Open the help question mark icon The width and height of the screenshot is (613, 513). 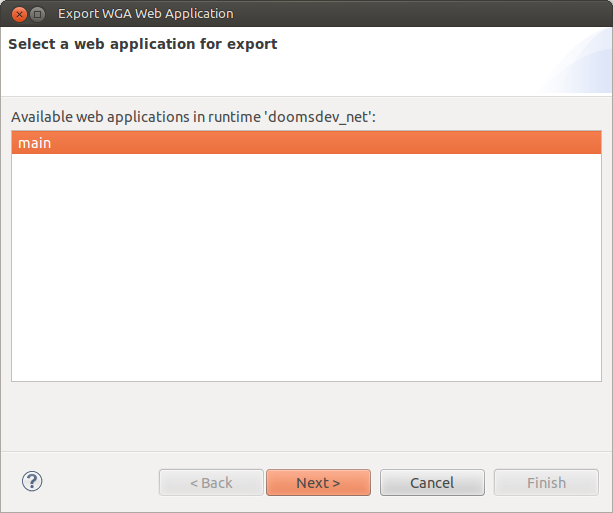[x=32, y=481]
